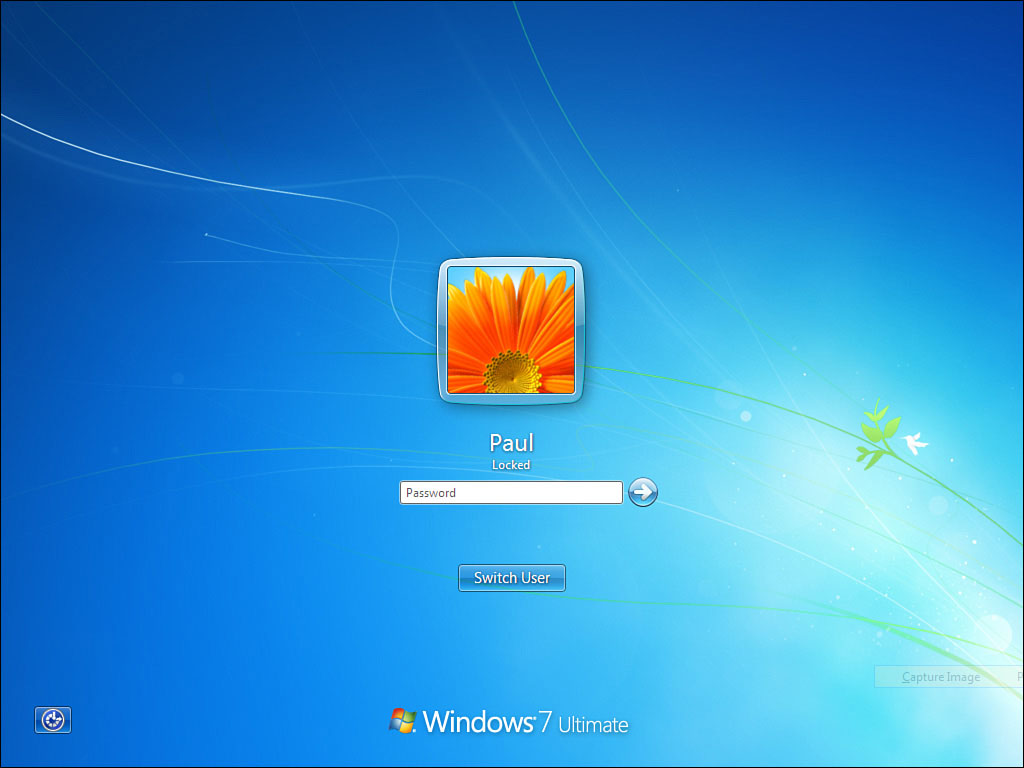Click the user name Paul
Viewport: 1024px width, 768px height.
coord(511,442)
